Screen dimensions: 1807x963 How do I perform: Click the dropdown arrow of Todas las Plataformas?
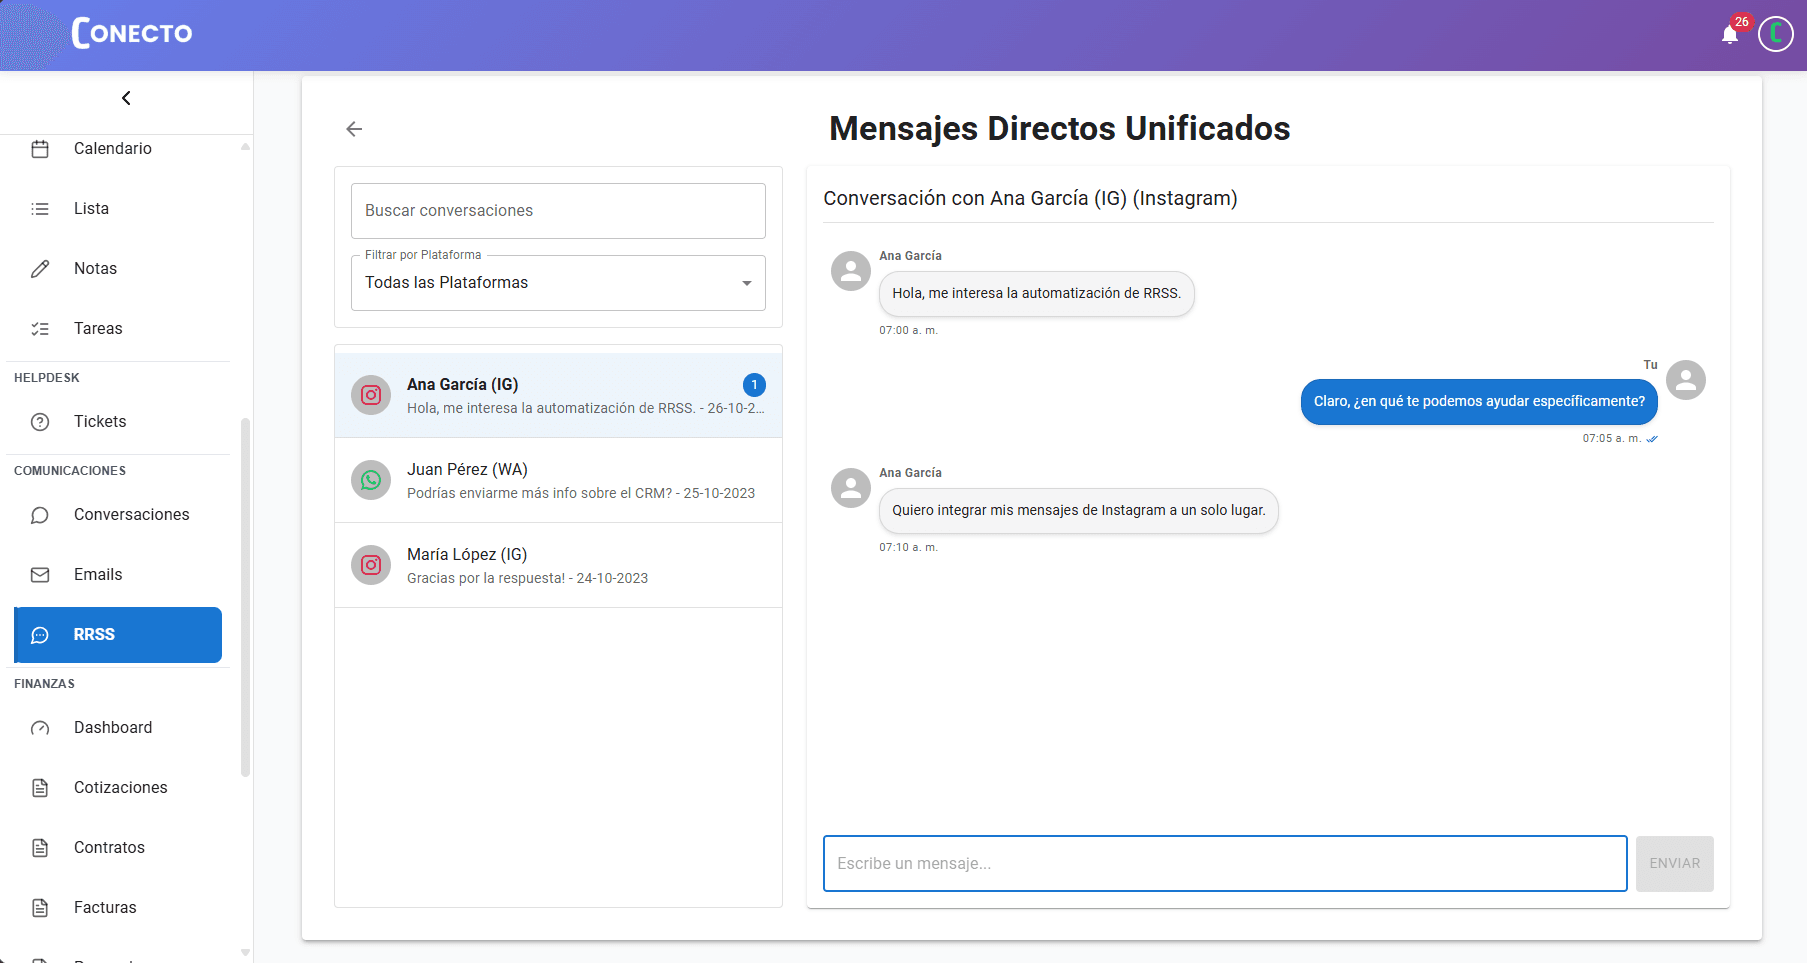tap(746, 283)
